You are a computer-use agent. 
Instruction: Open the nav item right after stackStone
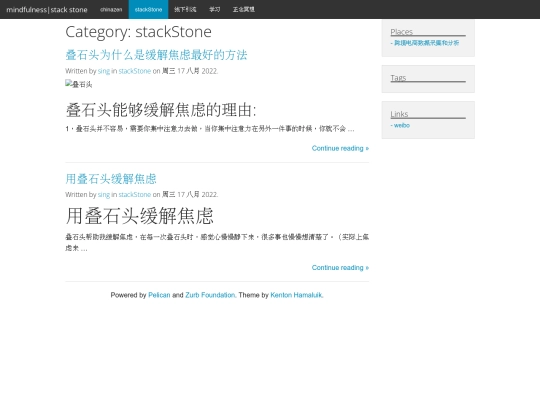(x=185, y=10)
